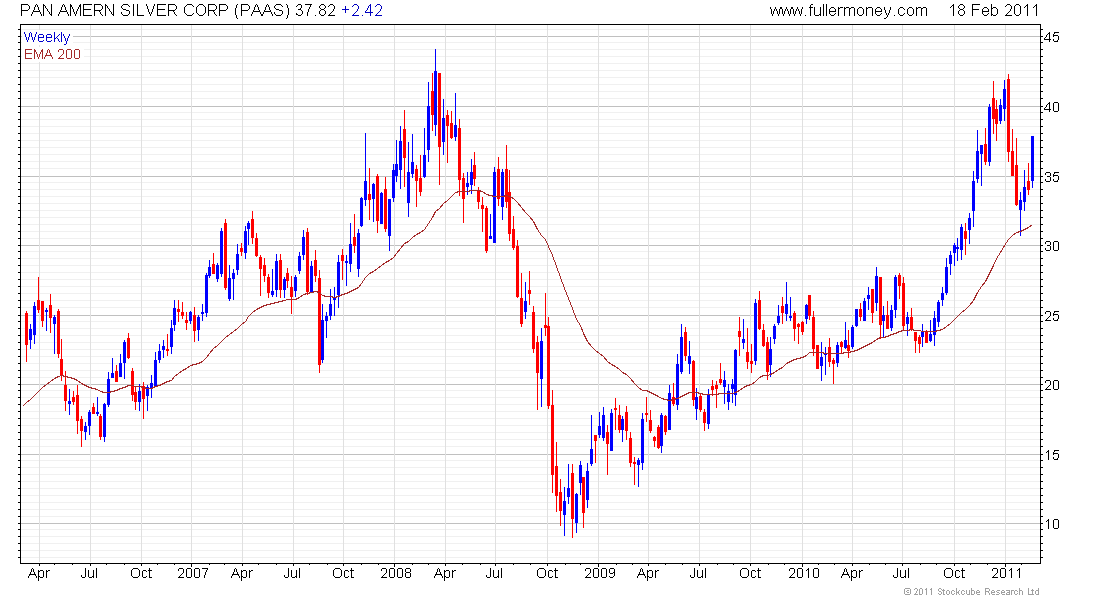
Task: Select the 2011 marker on time axis
Action: pos(1005,574)
